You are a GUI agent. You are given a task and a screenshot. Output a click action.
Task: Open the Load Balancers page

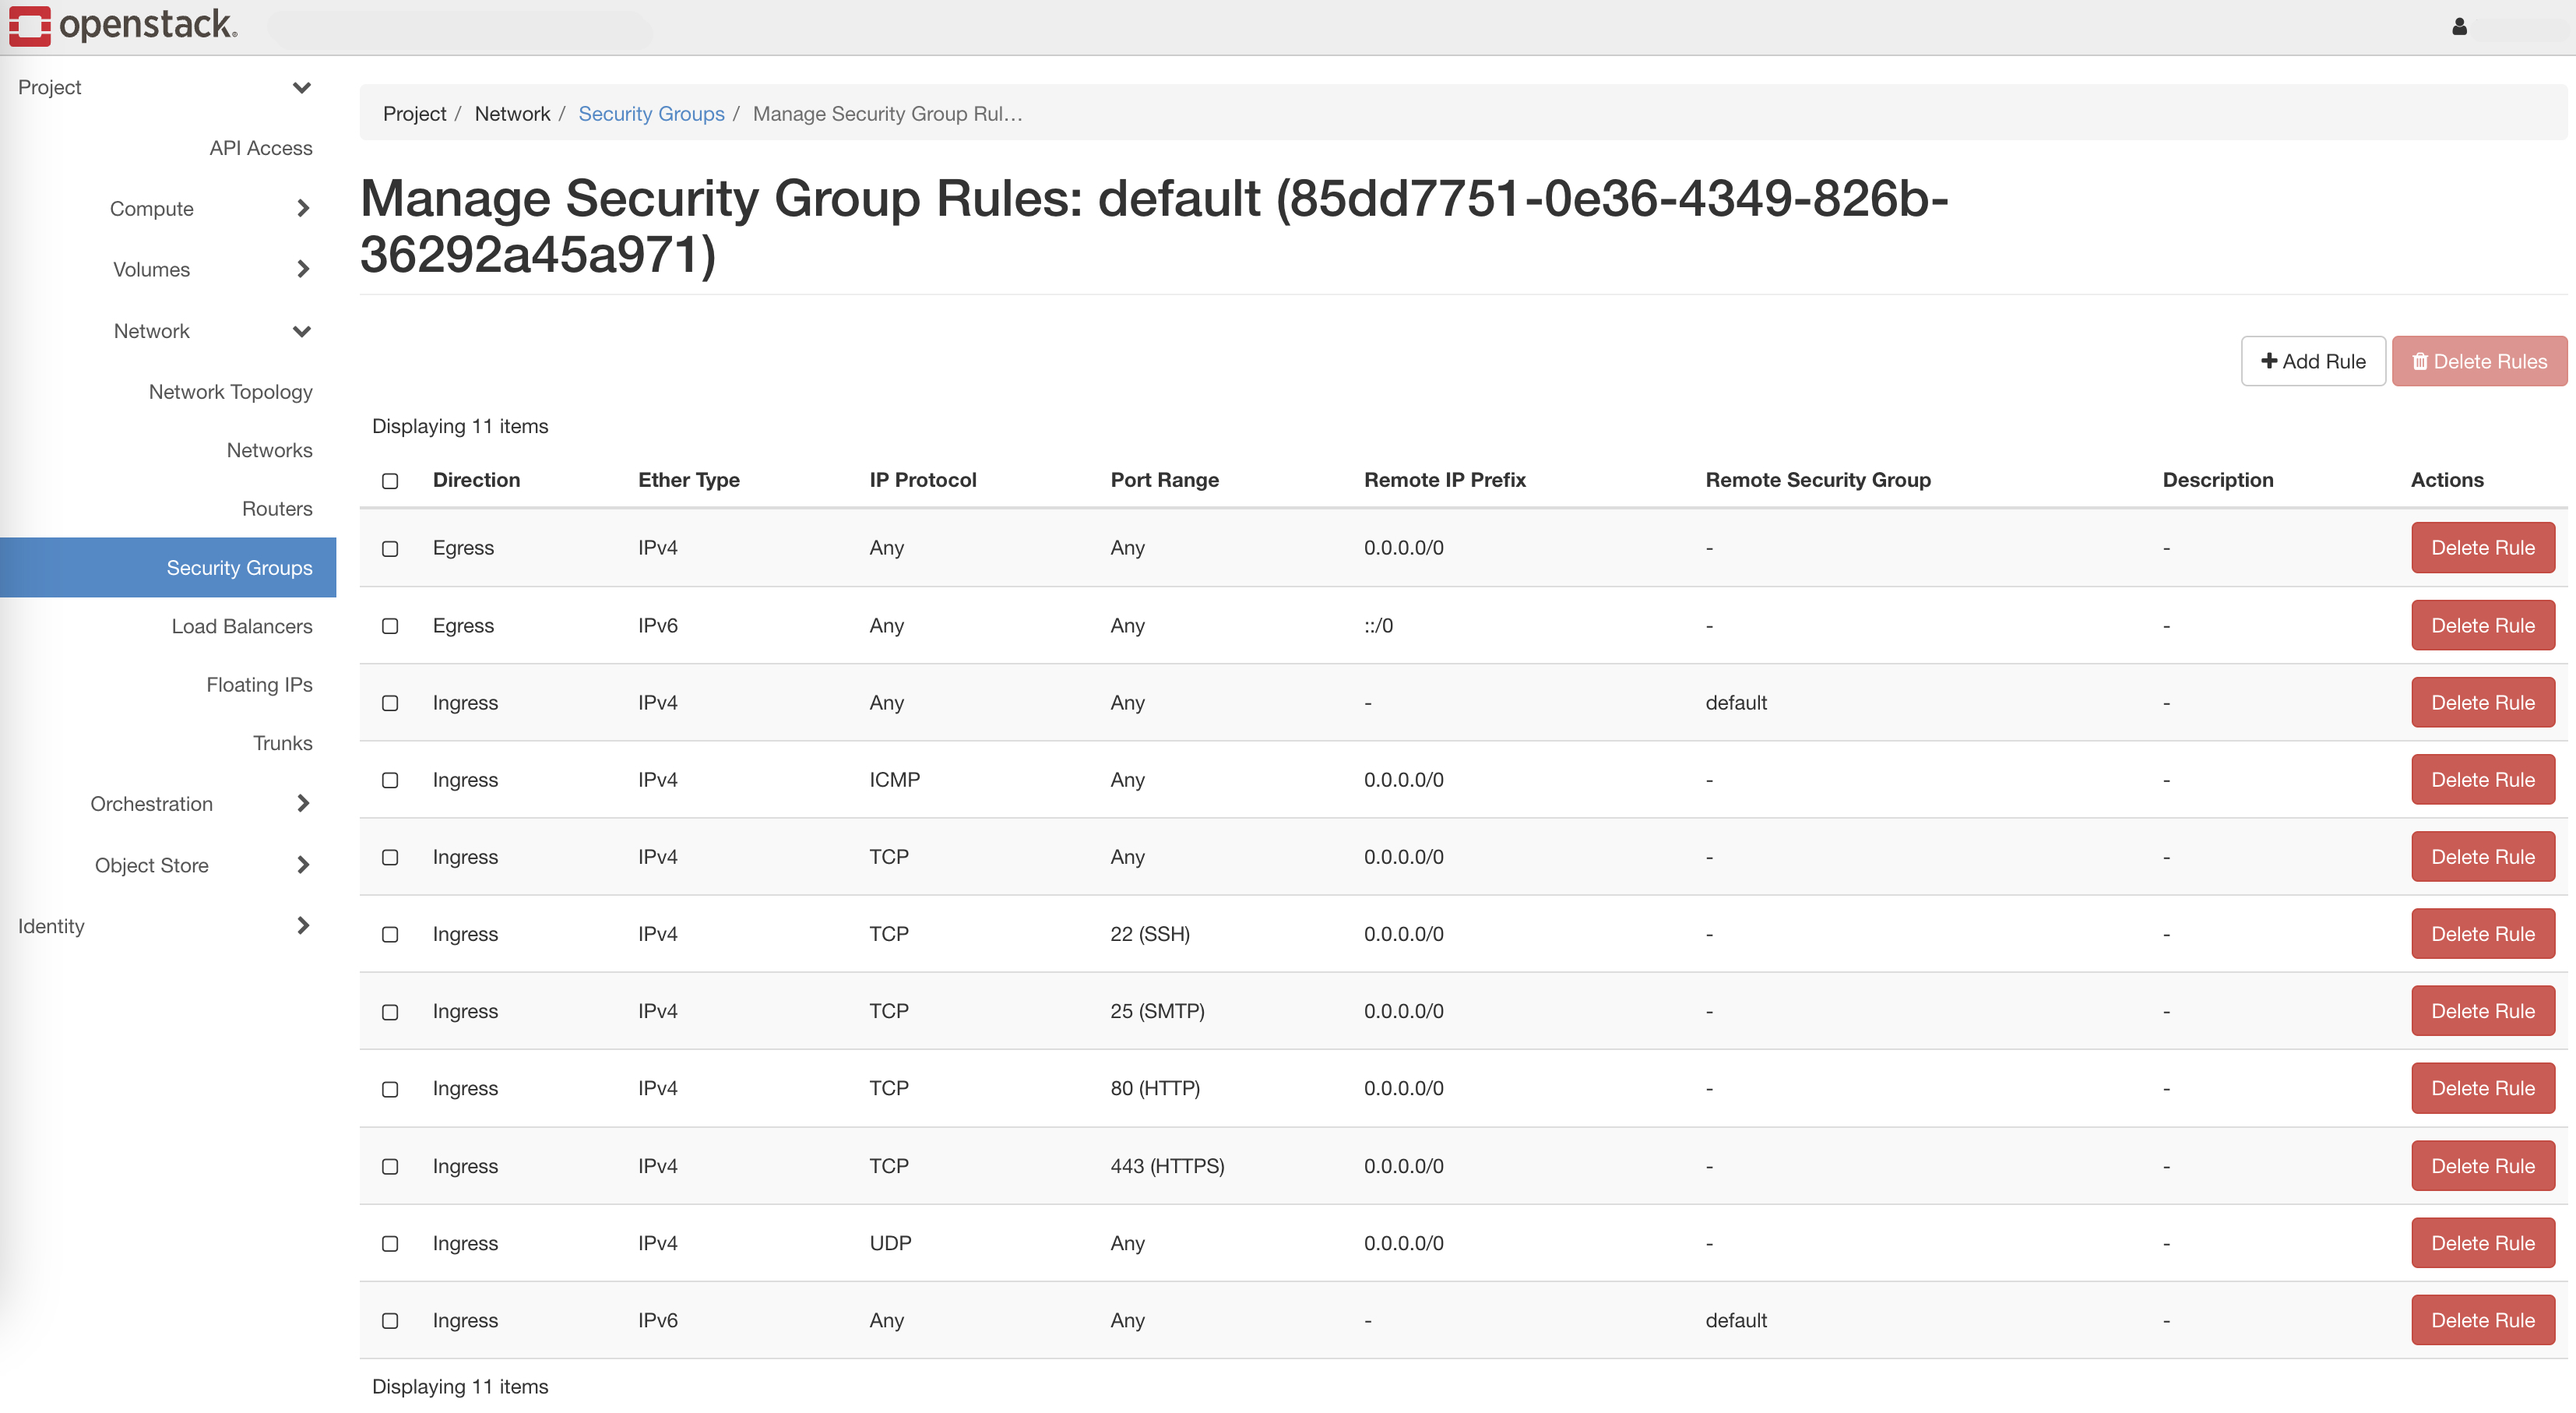[x=241, y=626]
